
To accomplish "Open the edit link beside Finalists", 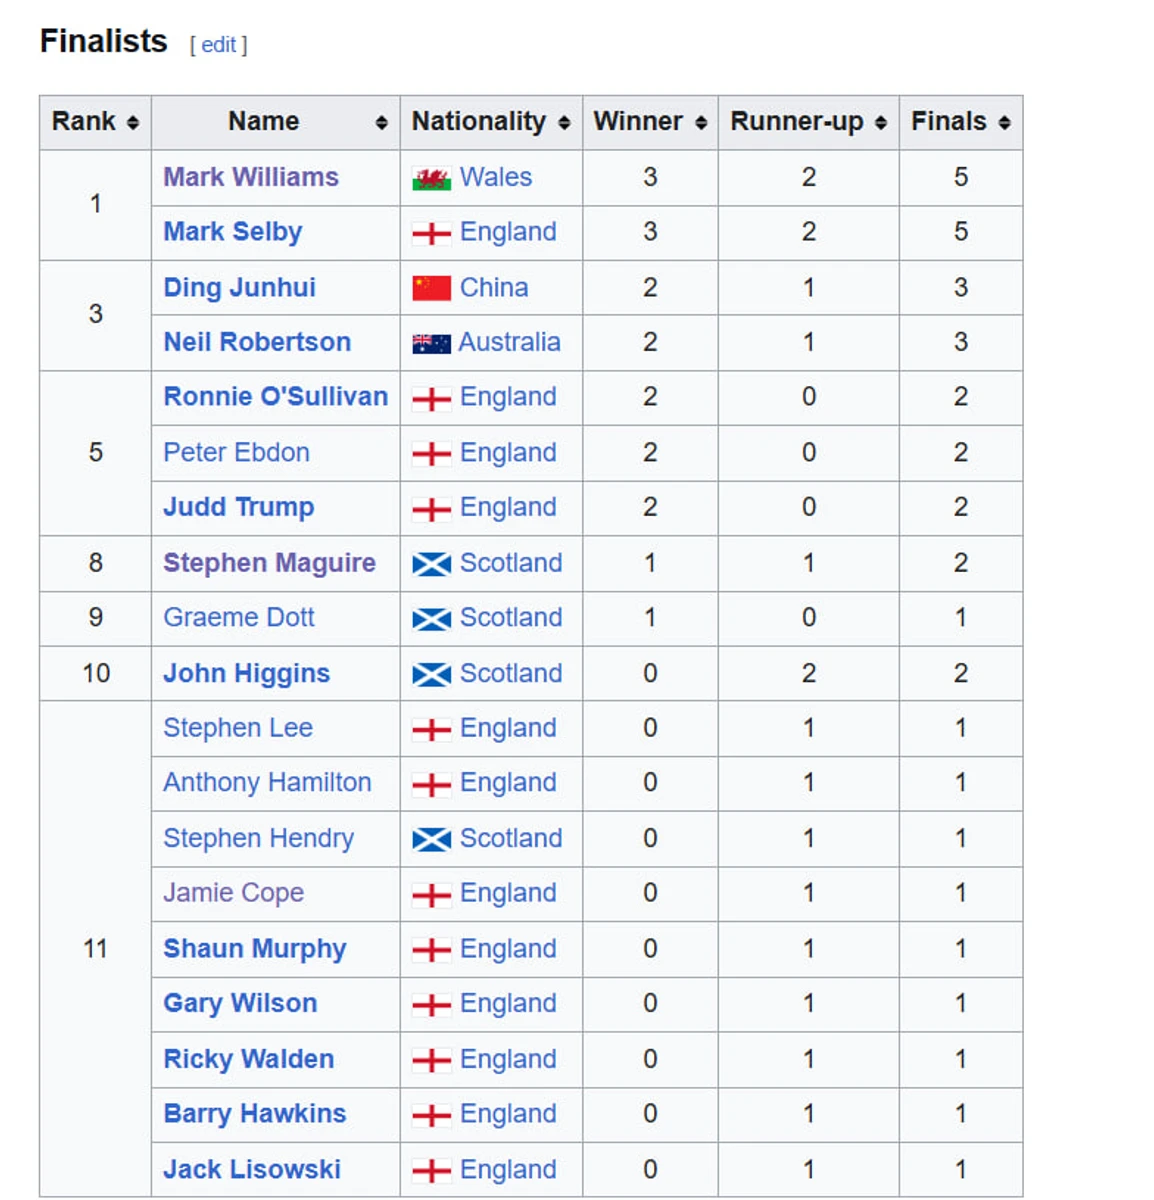I will click(219, 45).
